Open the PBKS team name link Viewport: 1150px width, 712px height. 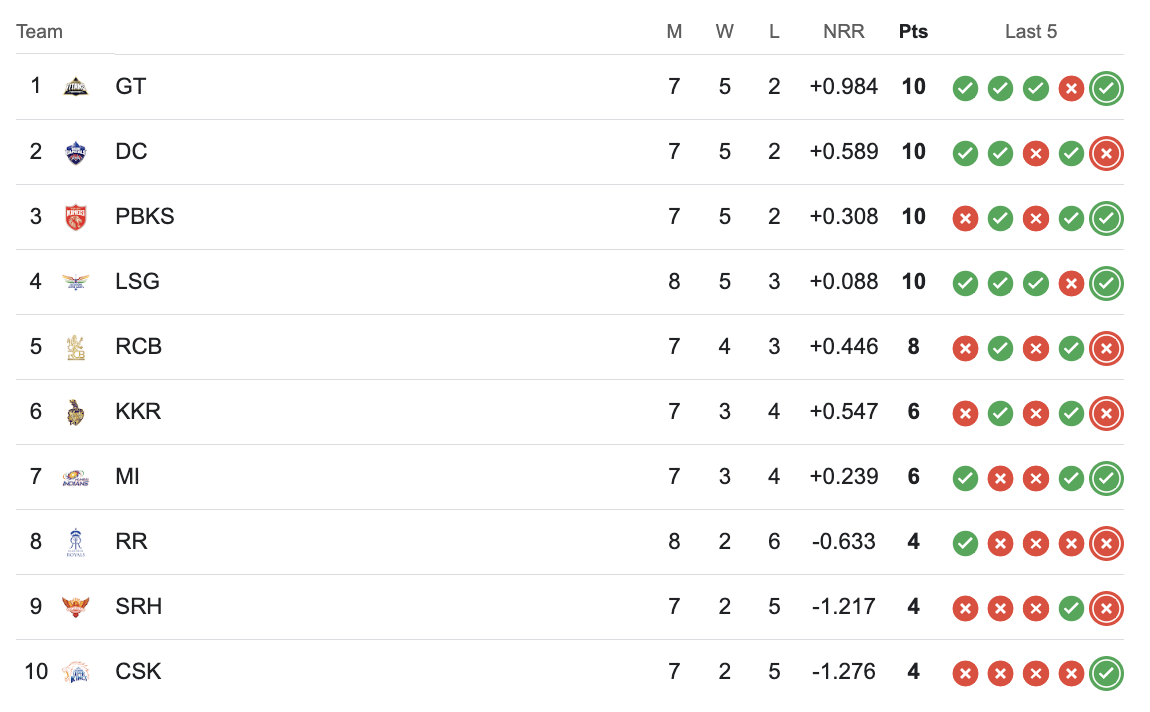tap(144, 216)
